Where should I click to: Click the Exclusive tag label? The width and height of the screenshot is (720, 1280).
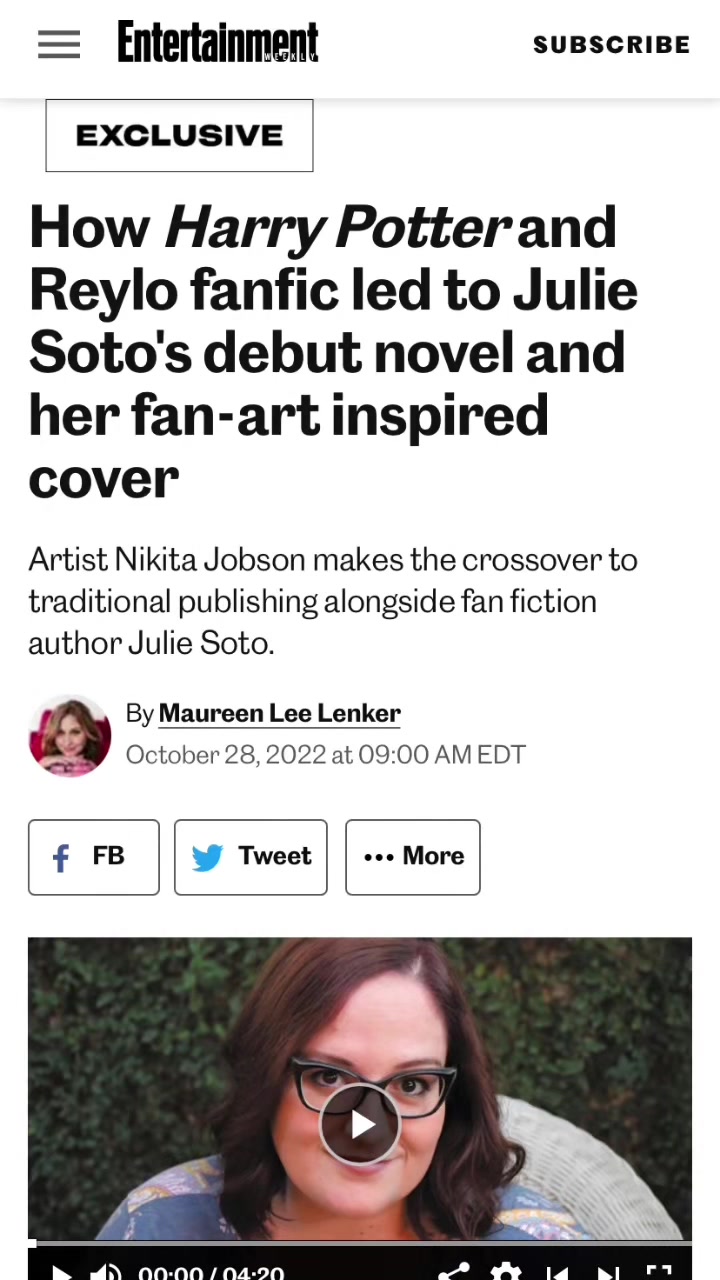click(x=179, y=136)
